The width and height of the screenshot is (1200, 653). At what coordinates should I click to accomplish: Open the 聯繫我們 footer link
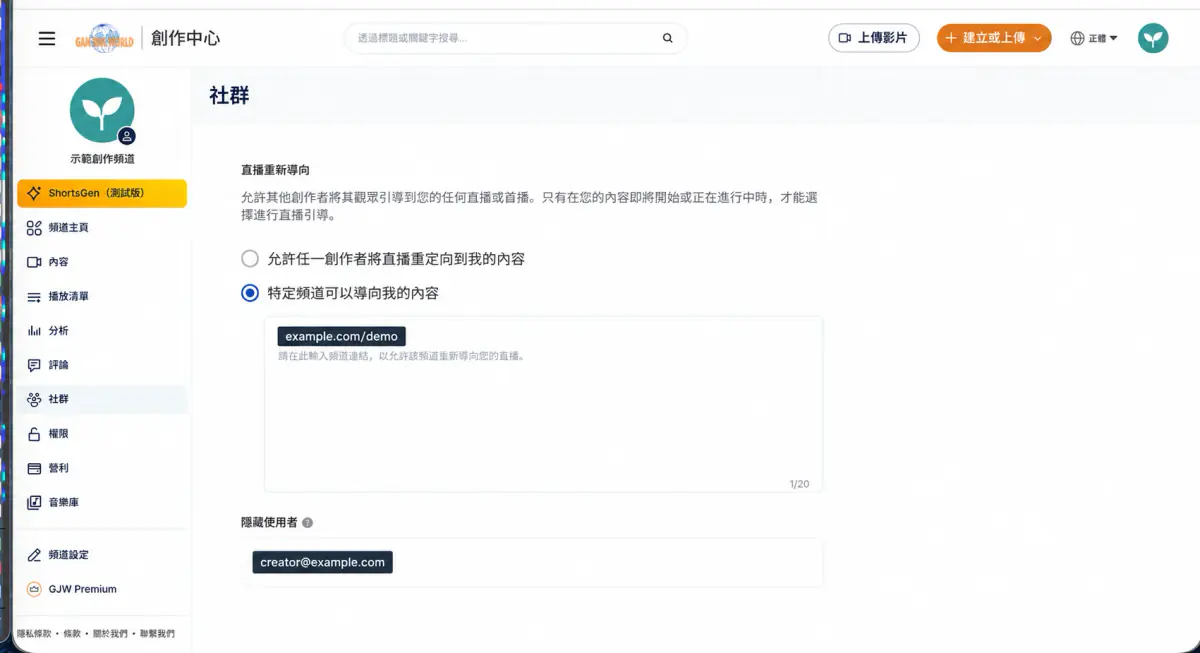(157, 634)
